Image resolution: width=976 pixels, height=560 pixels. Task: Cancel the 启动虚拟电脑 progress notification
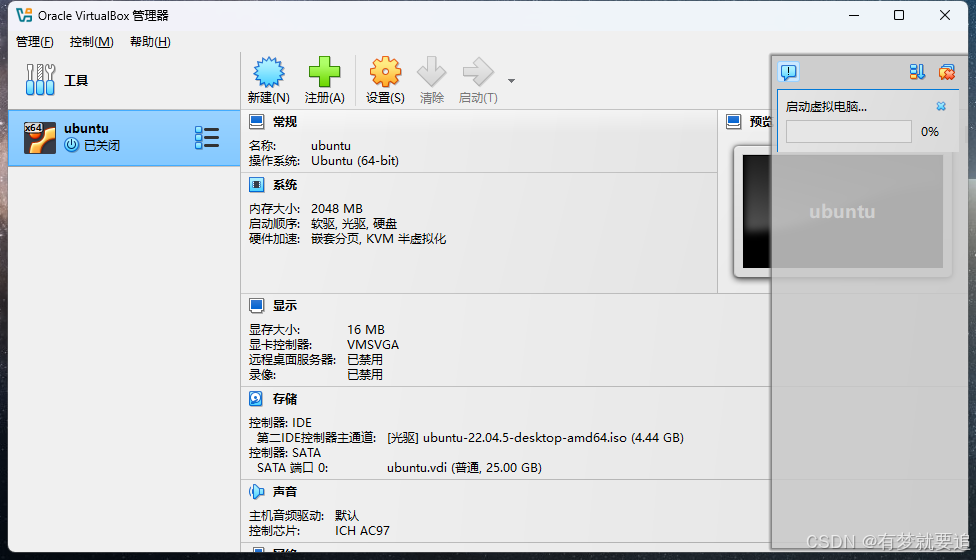pyautogui.click(x=941, y=106)
